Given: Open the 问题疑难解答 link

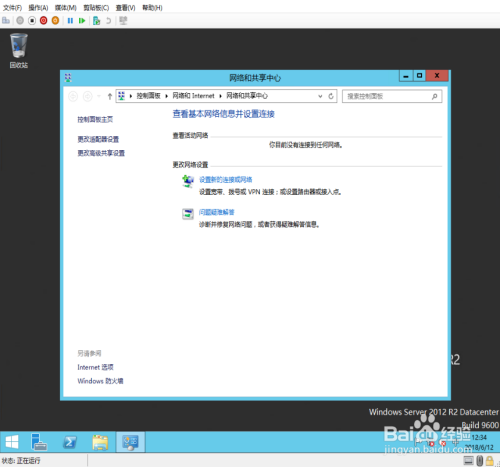Looking at the screenshot, I should (x=217, y=212).
